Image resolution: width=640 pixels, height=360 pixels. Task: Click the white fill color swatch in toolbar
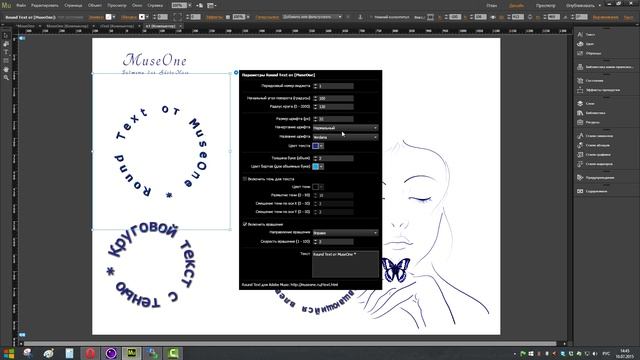click(109, 17)
